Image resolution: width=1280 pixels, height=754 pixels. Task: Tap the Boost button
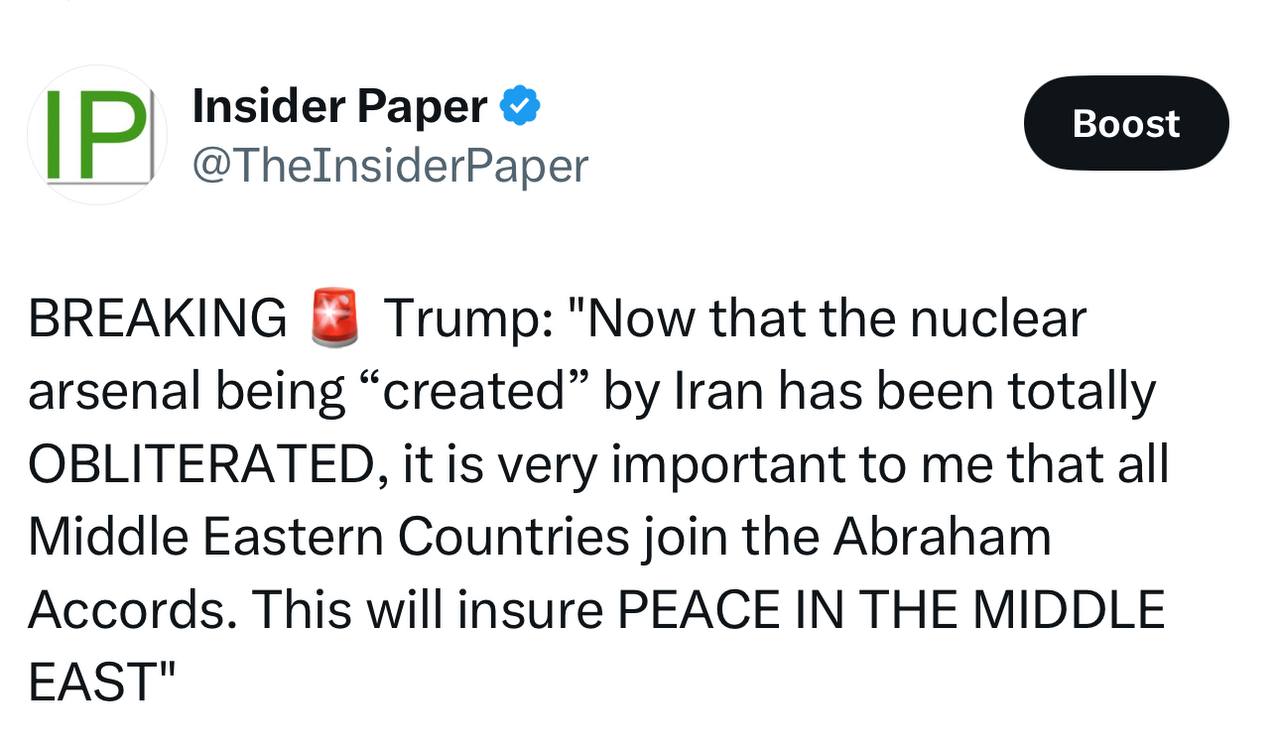1126,123
